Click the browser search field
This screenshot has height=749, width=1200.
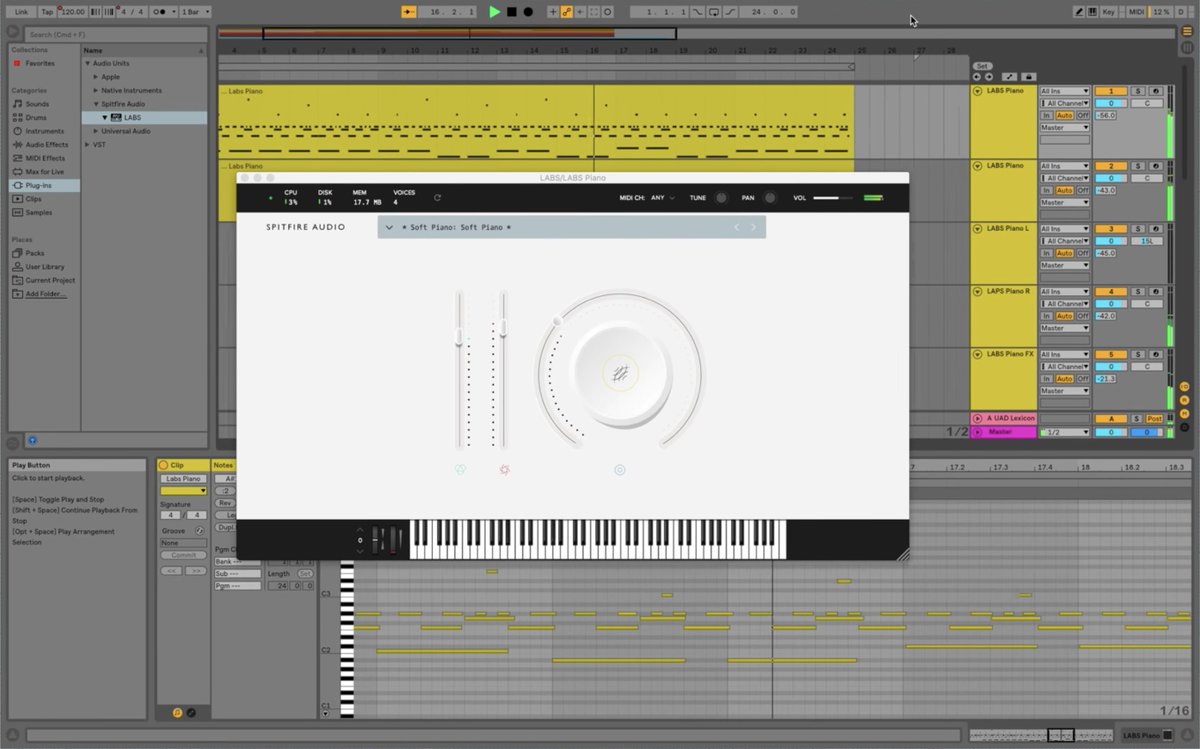tap(115, 35)
